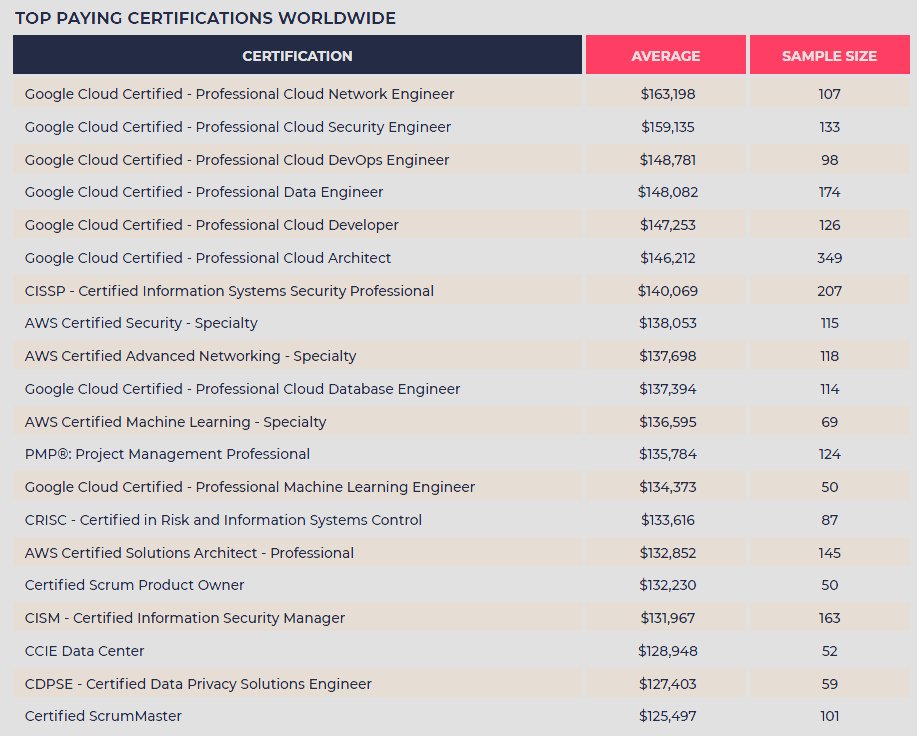Select 'Professional Machine Learning Engineer' row name
This screenshot has width=917, height=736.
point(250,486)
